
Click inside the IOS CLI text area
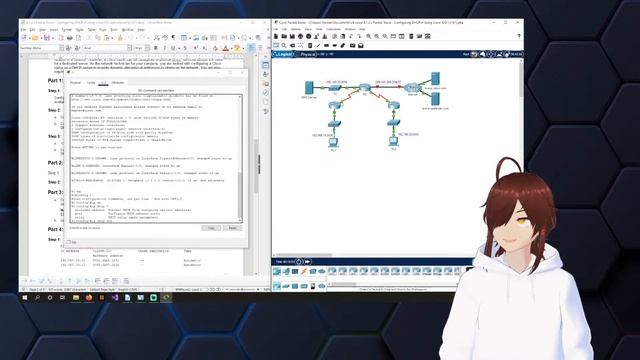tap(154, 158)
